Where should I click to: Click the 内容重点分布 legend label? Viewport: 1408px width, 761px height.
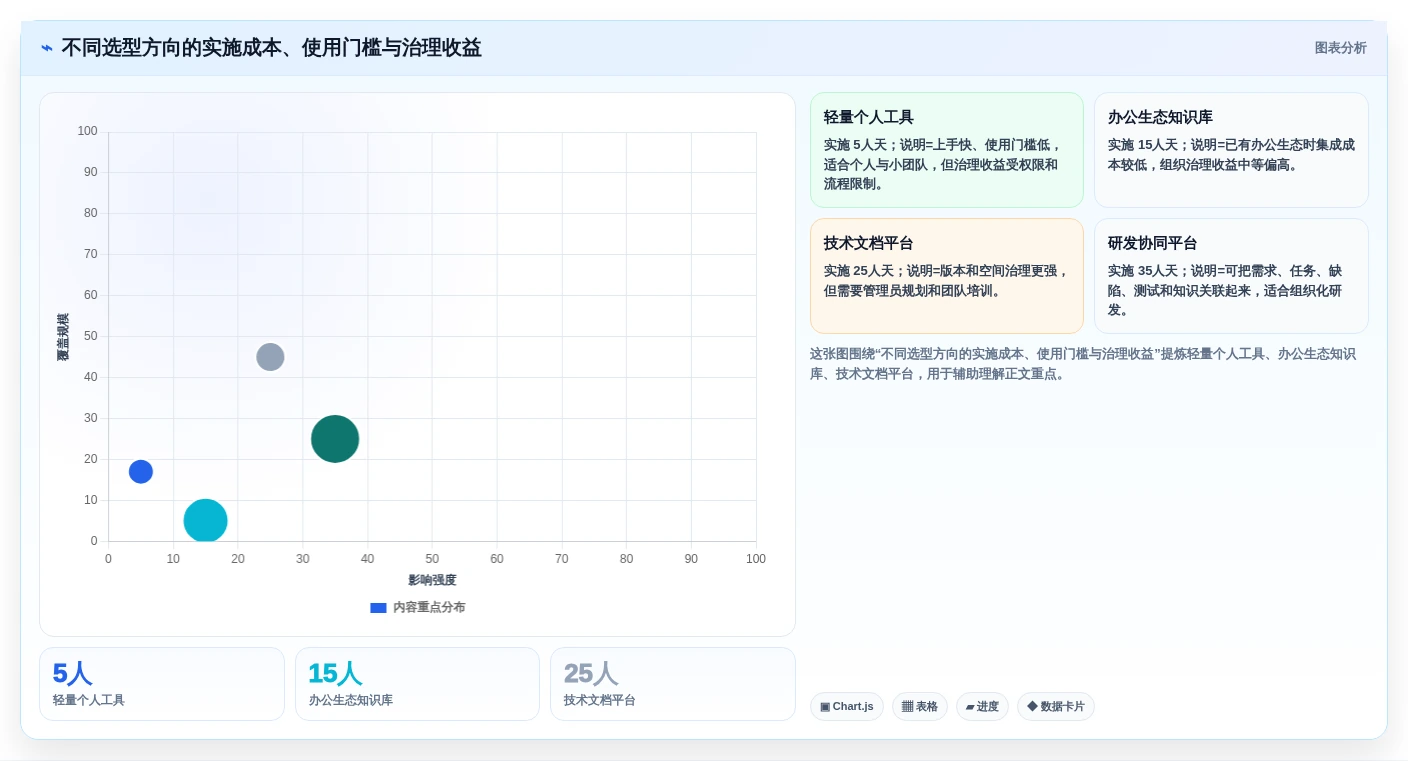coord(429,608)
